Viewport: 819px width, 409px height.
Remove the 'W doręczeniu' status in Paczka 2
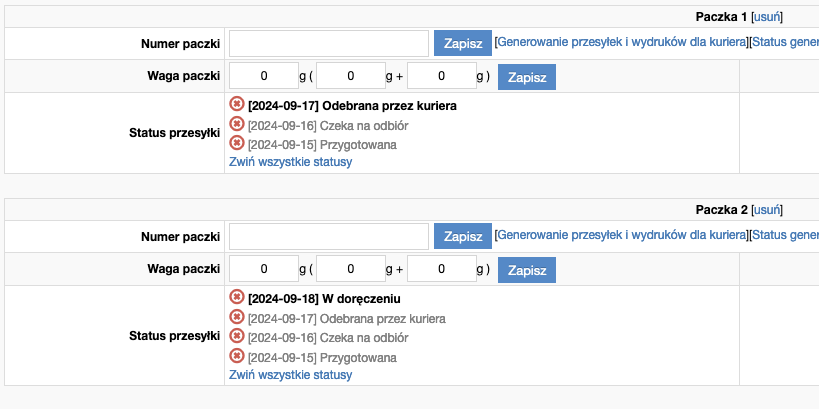(x=237, y=297)
